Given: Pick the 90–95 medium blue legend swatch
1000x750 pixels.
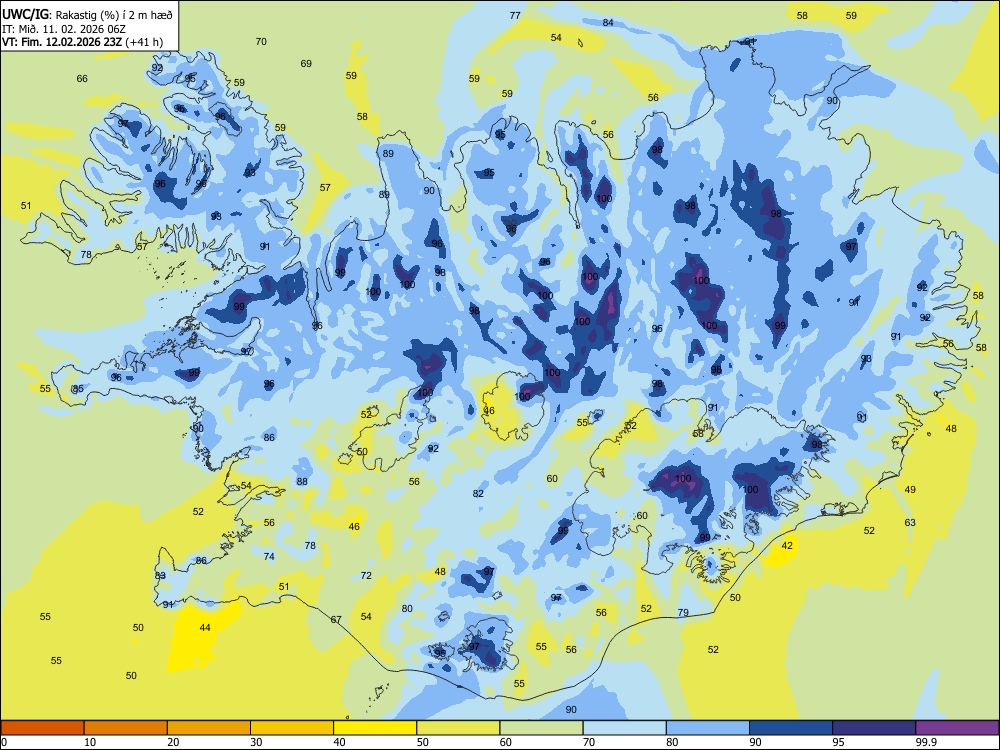Looking at the screenshot, I should coord(791,728).
